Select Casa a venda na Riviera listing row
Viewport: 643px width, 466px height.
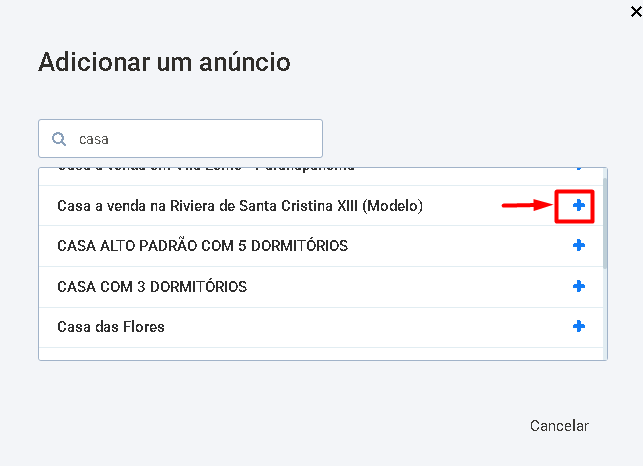coord(321,206)
